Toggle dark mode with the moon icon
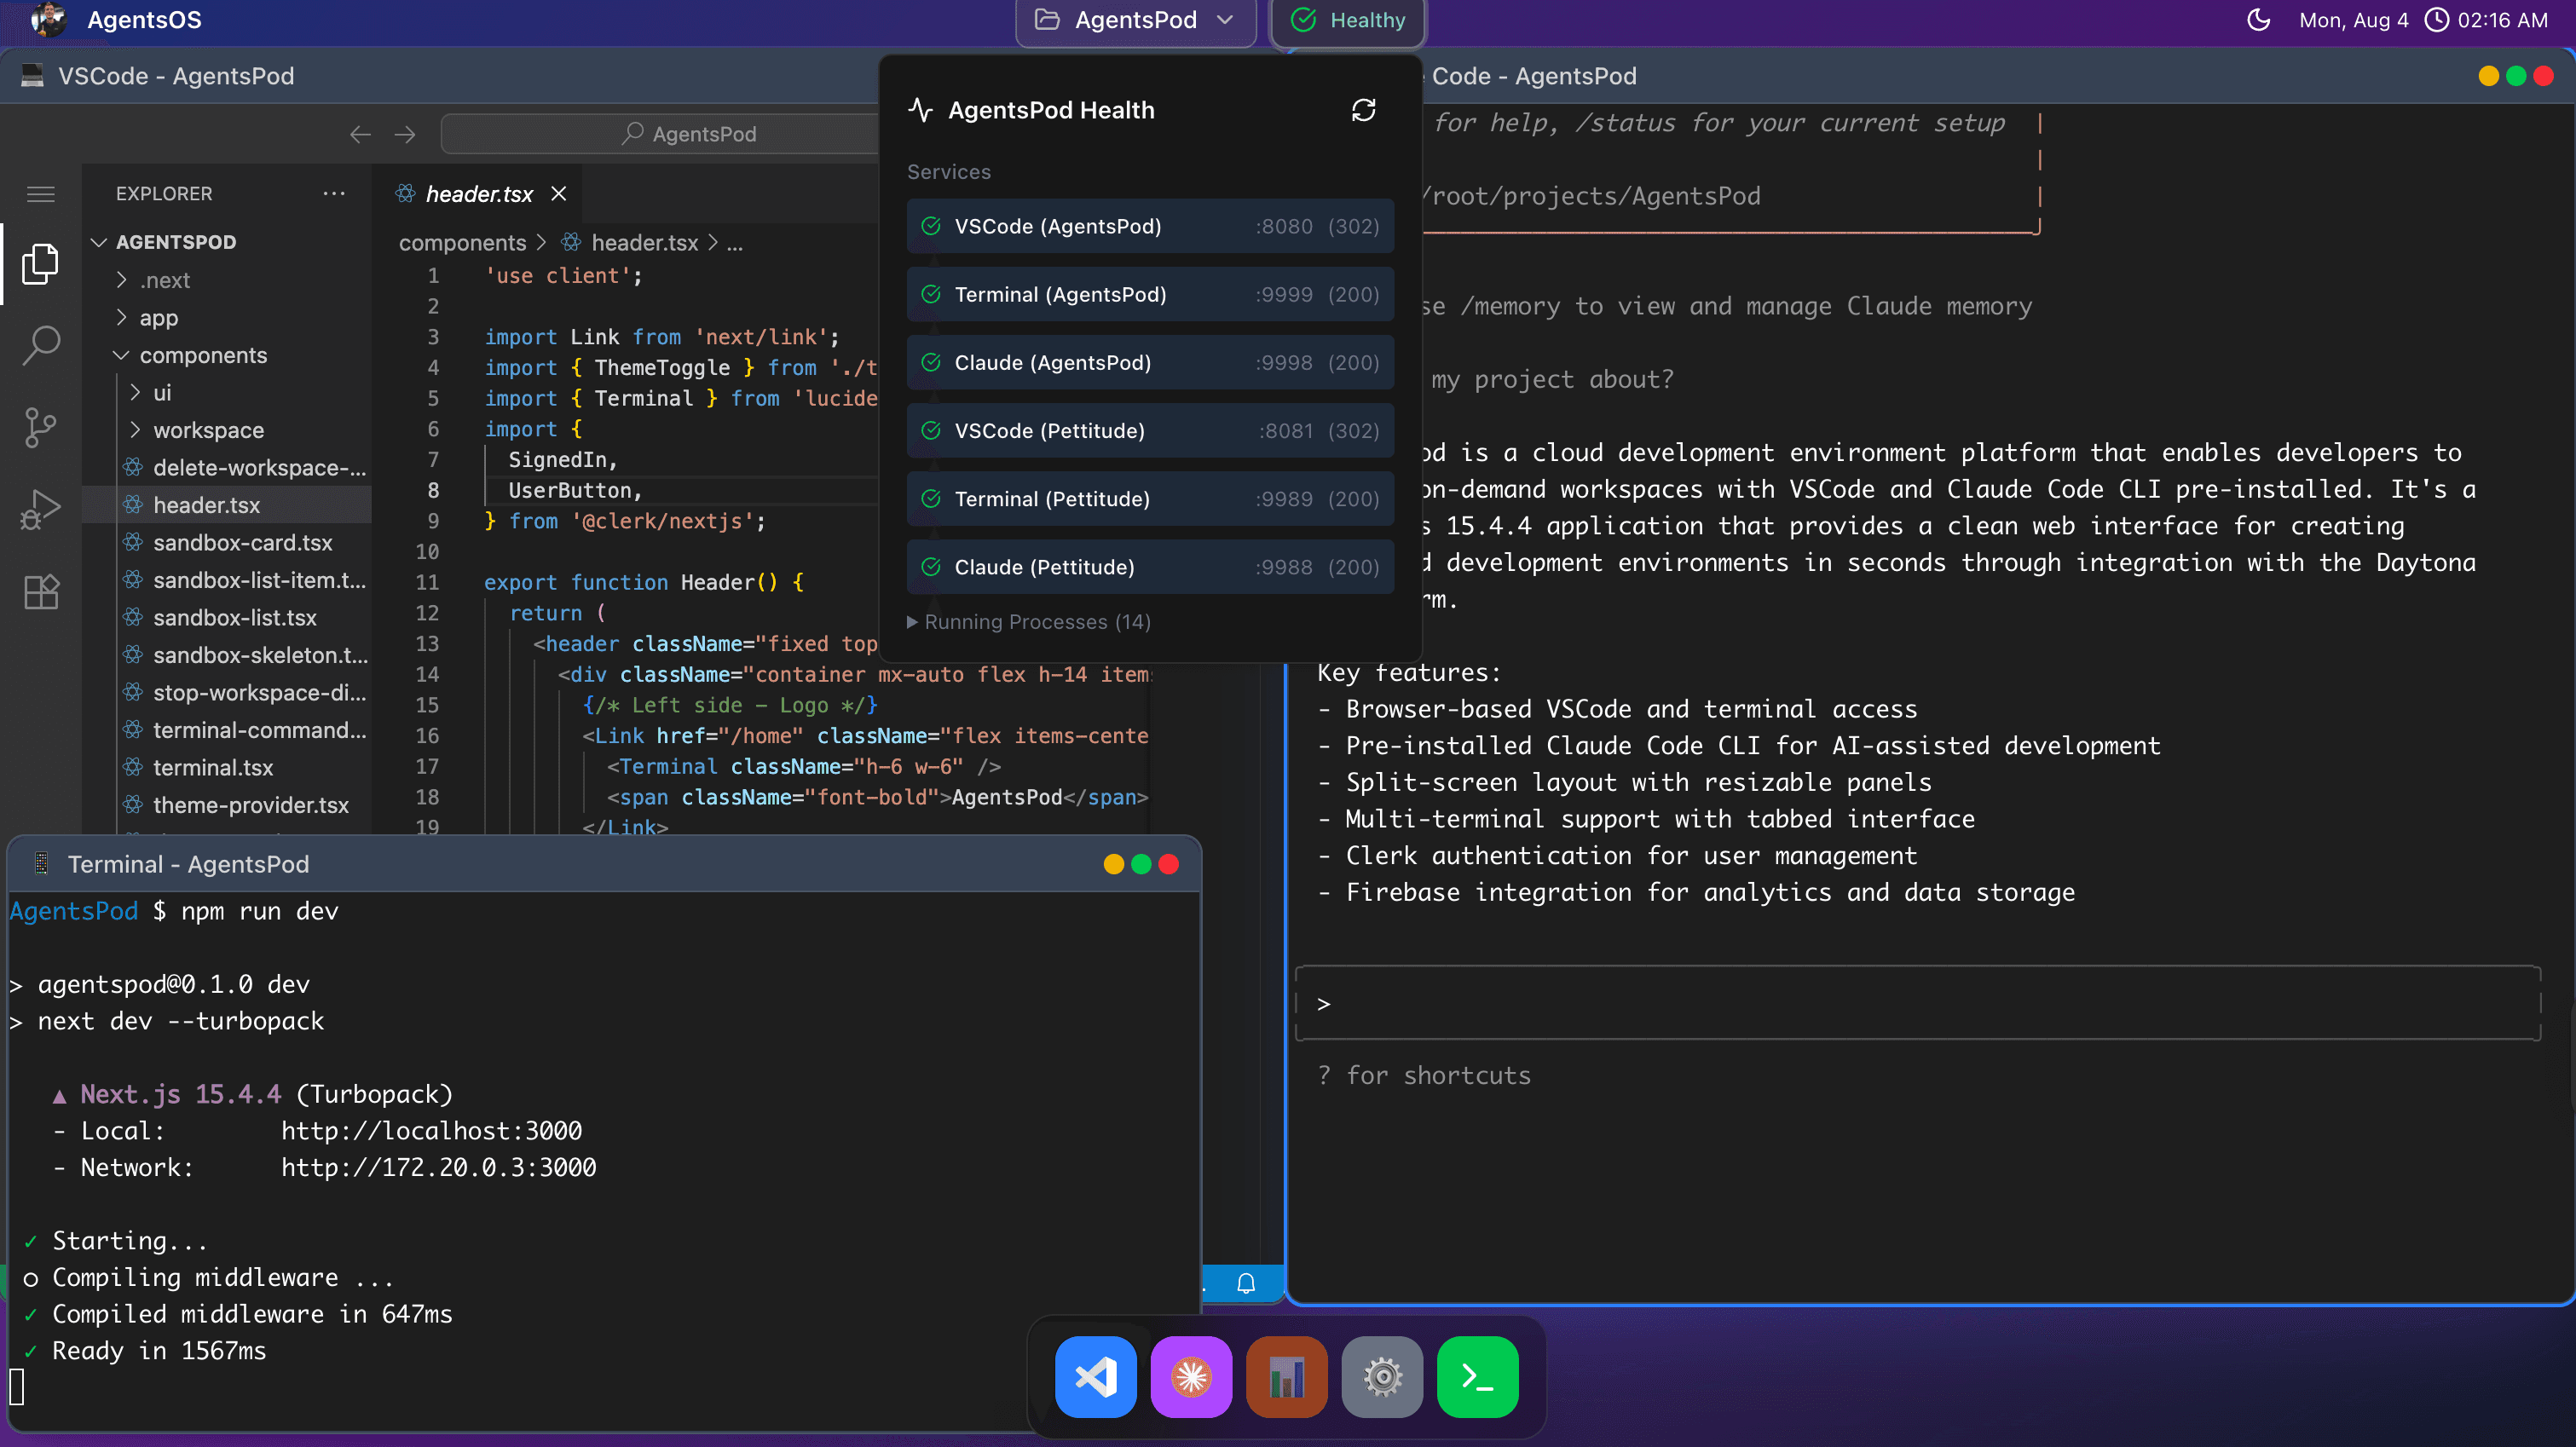 pyautogui.click(x=2258, y=19)
